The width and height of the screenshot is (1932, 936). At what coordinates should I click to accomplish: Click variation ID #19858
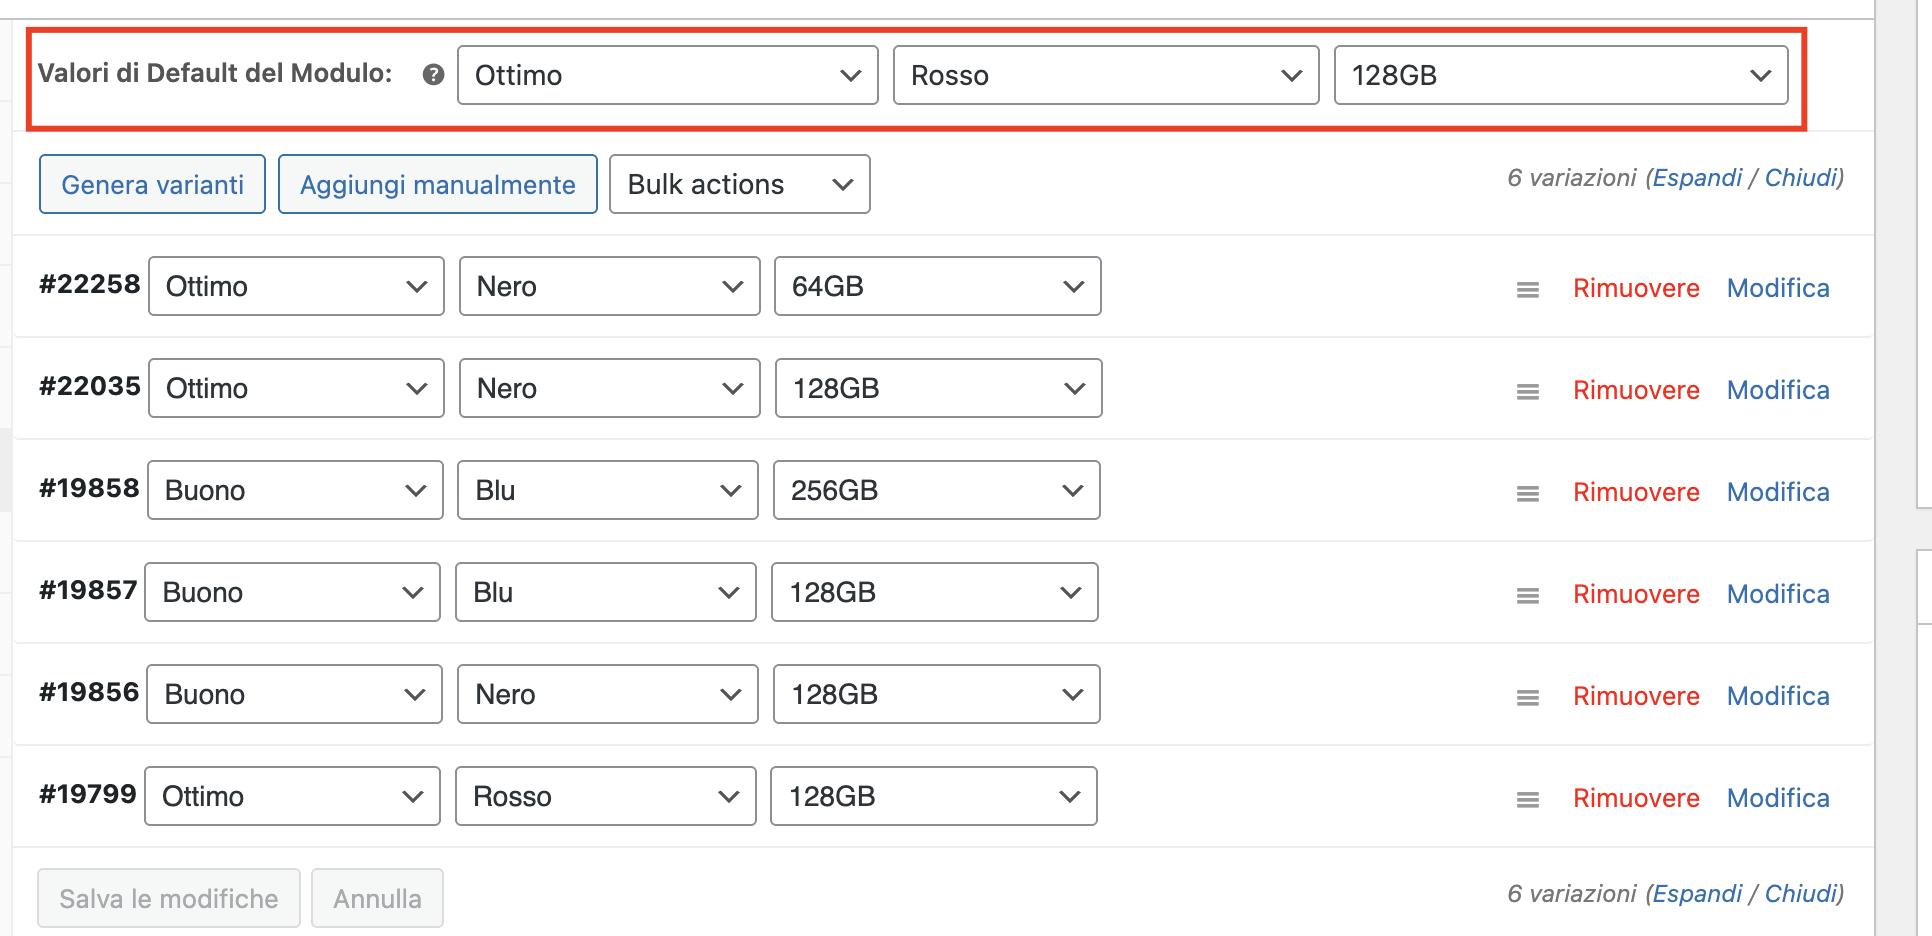[x=89, y=488]
